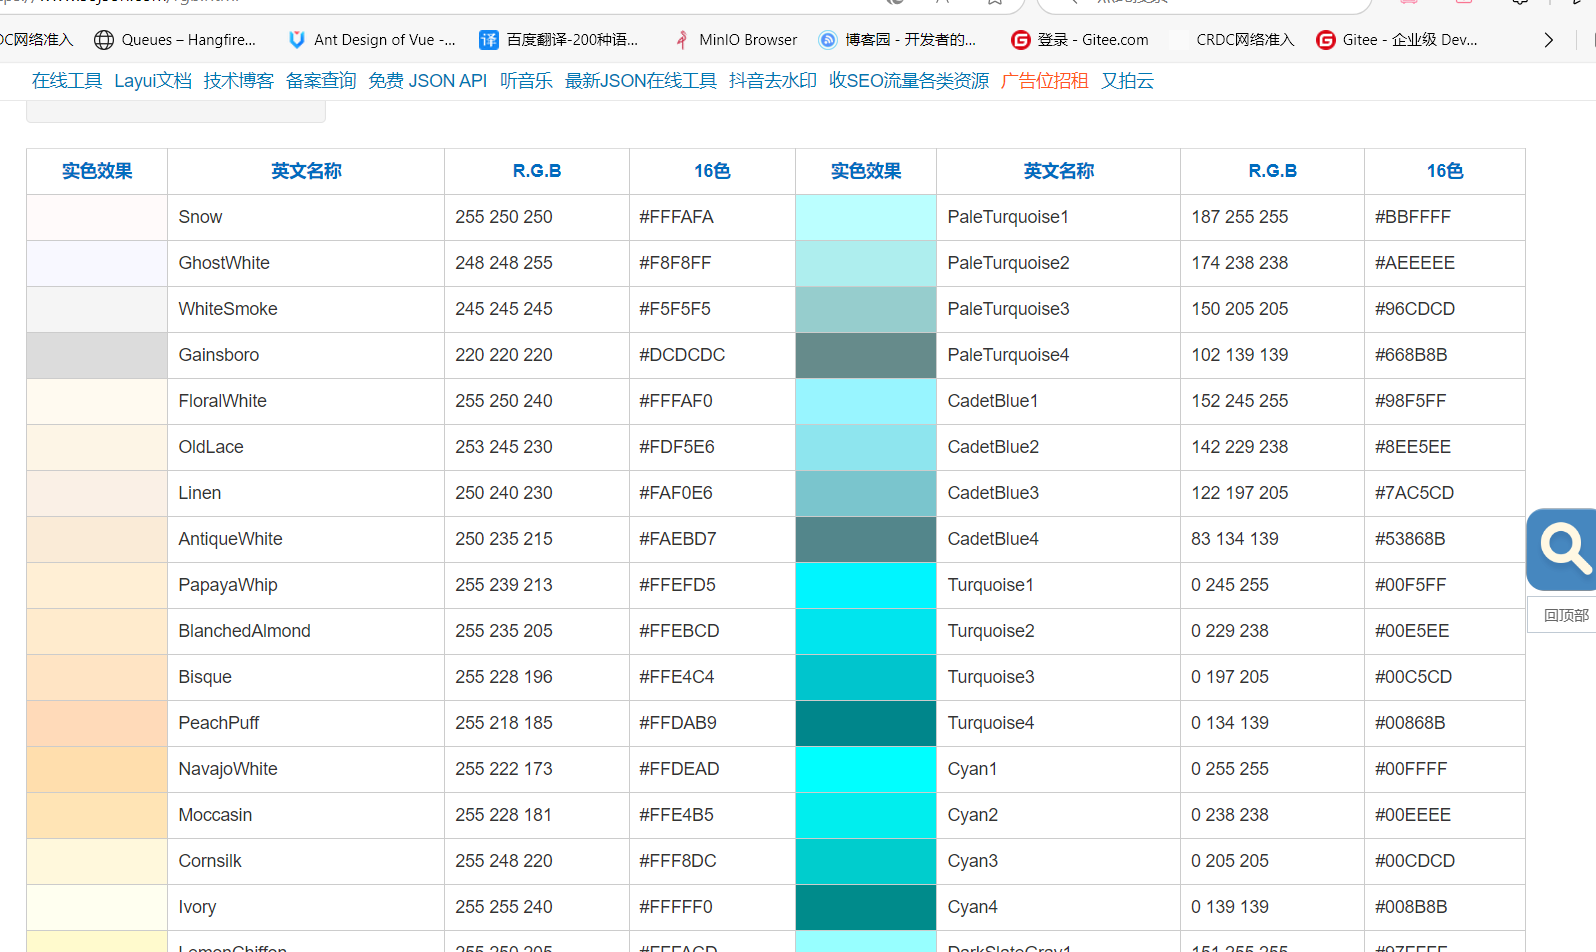1596x952 pixels.
Task: Open the MinIO Browser bookmark
Action: coord(735,40)
